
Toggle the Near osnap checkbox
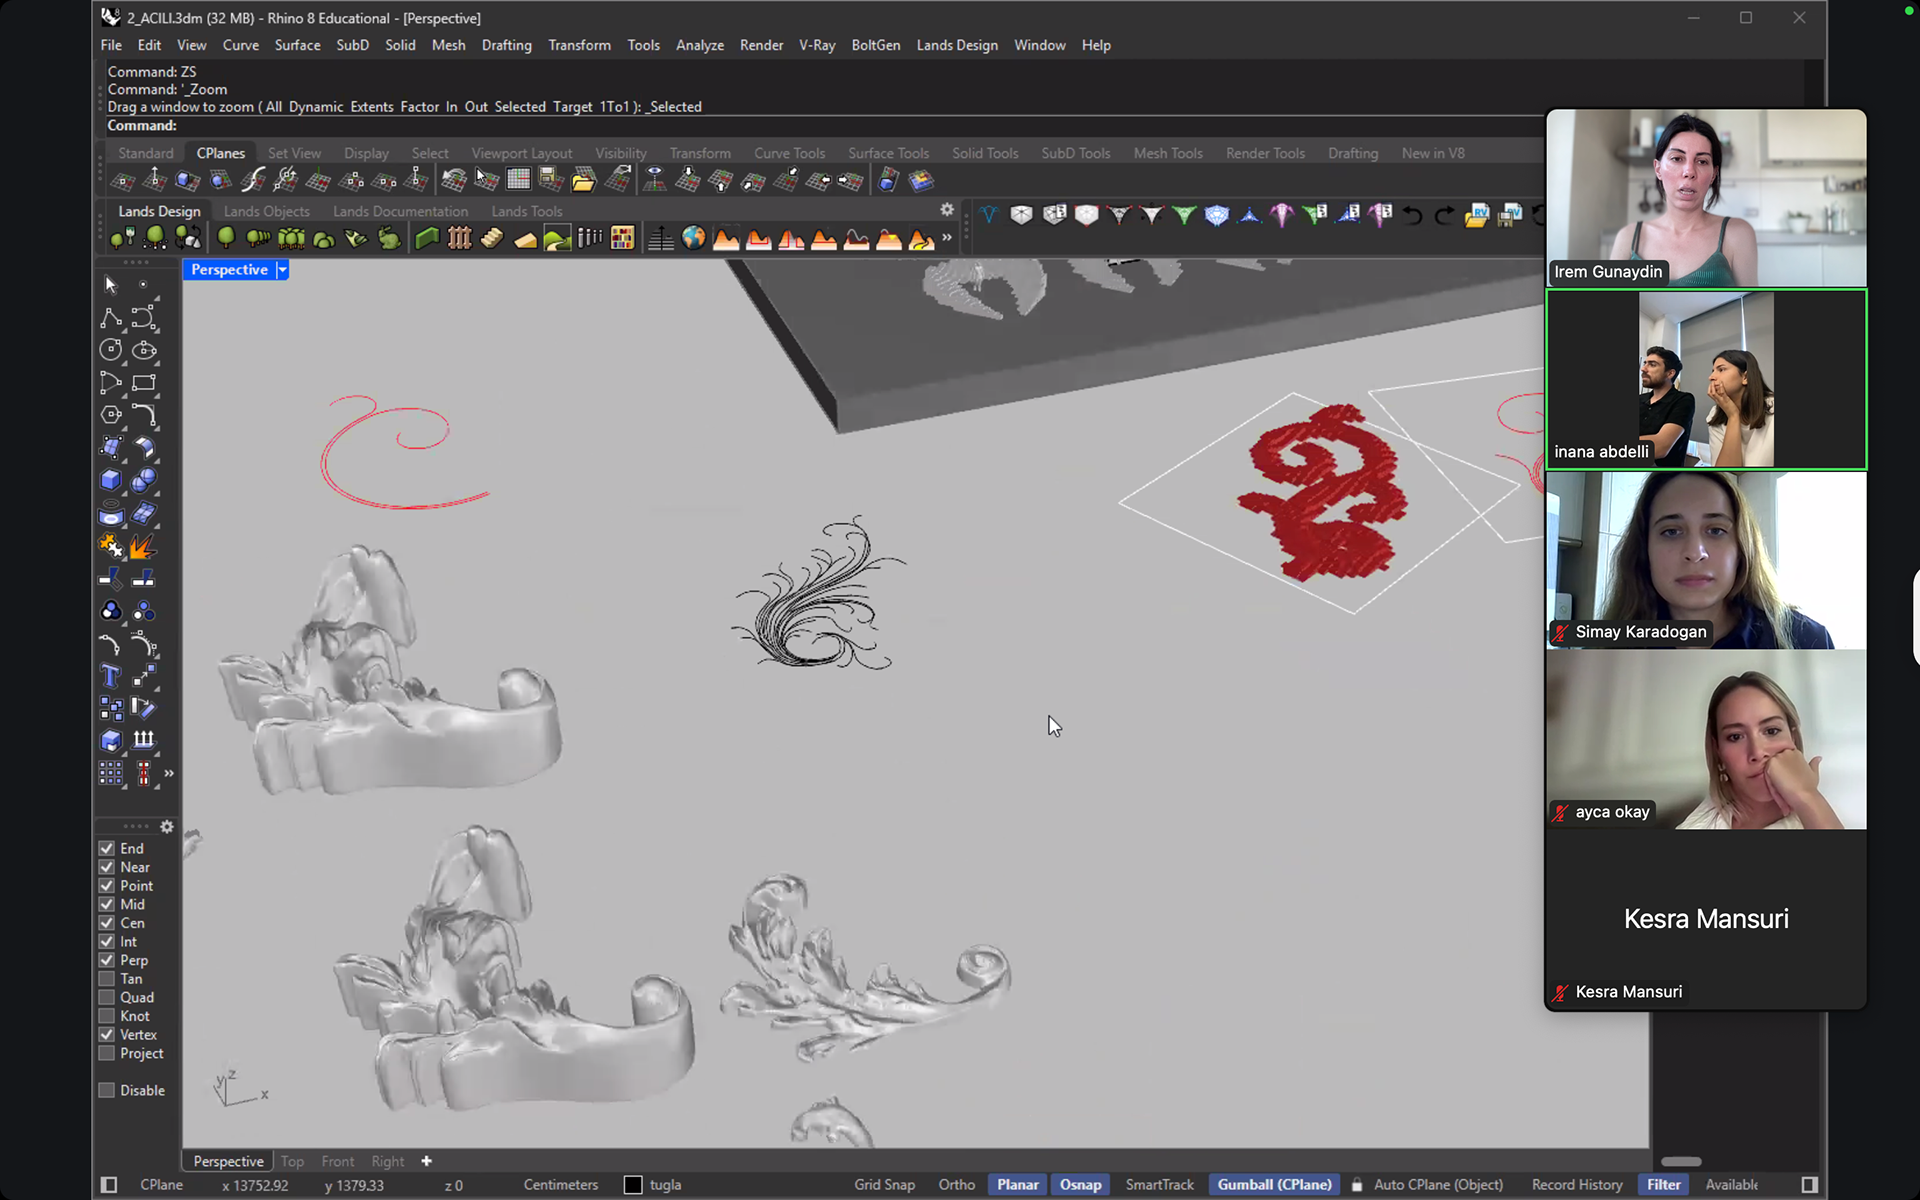coord(107,867)
